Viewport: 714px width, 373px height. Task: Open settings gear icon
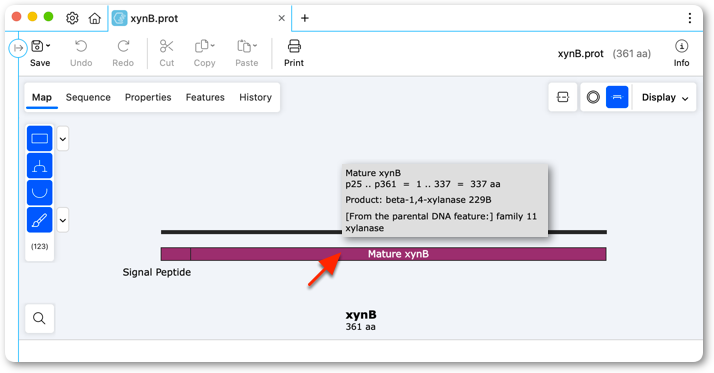click(72, 18)
